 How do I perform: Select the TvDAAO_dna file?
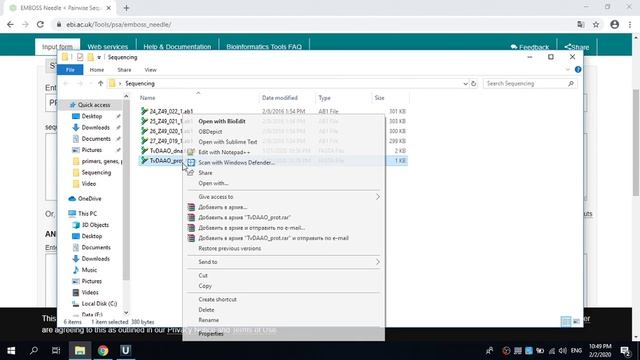(x=166, y=151)
